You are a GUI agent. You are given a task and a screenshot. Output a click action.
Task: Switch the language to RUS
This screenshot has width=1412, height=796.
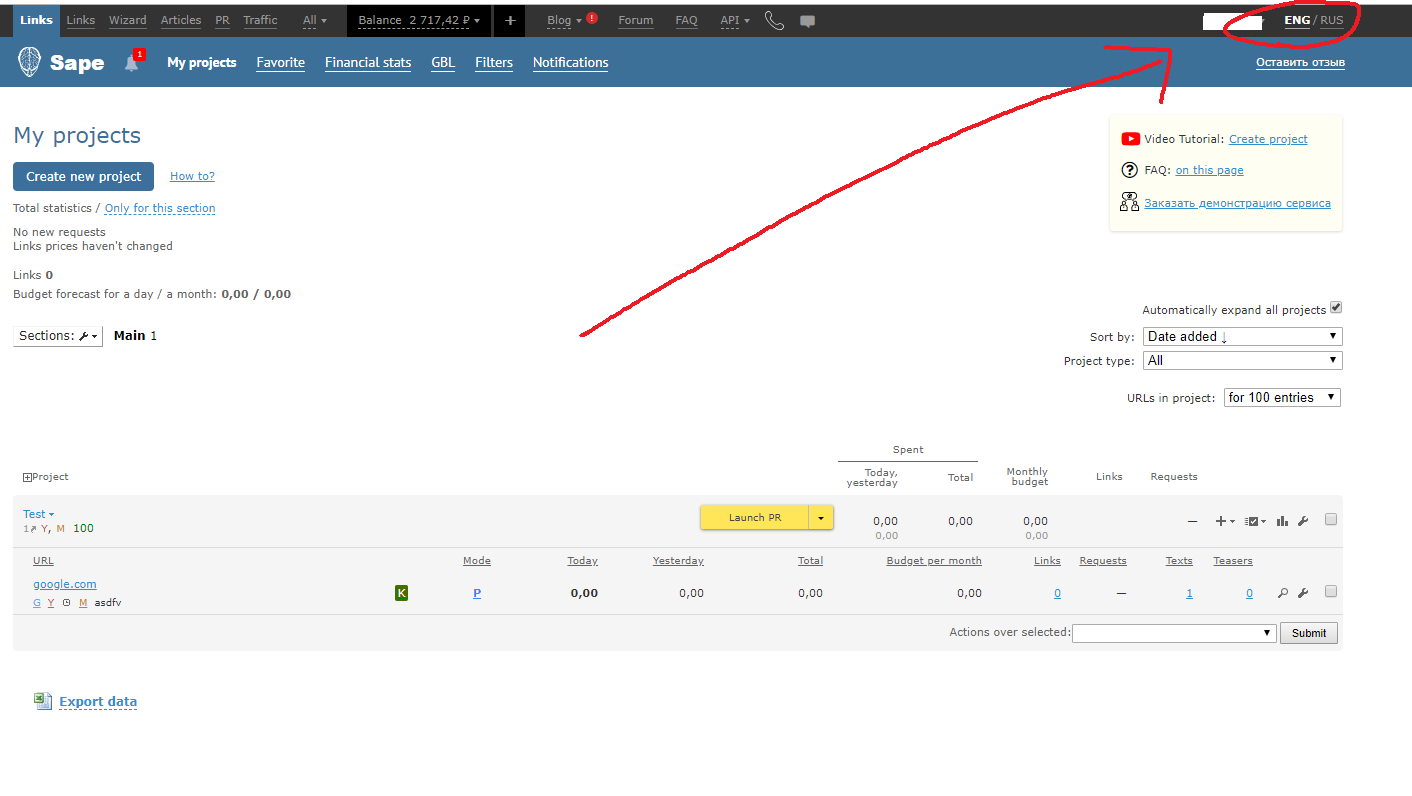[x=1332, y=20]
